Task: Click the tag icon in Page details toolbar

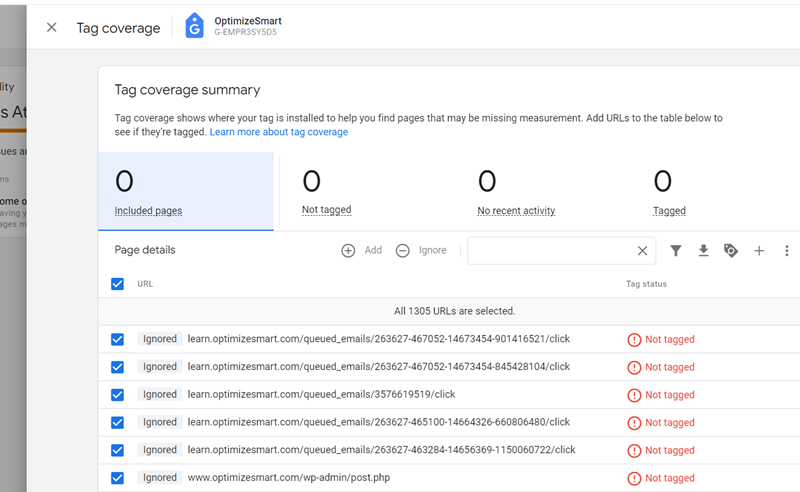Action: coord(731,251)
